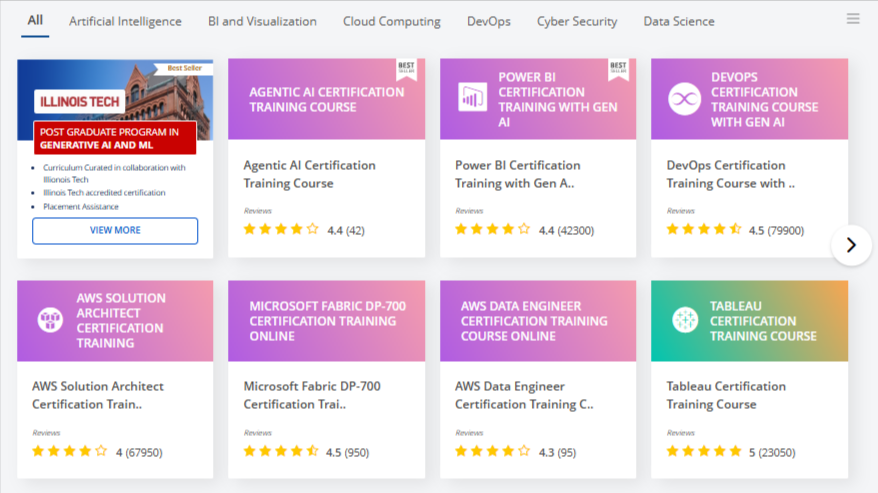Click 'Illinois Tech accredited certification' bullet

pyautogui.click(x=104, y=193)
